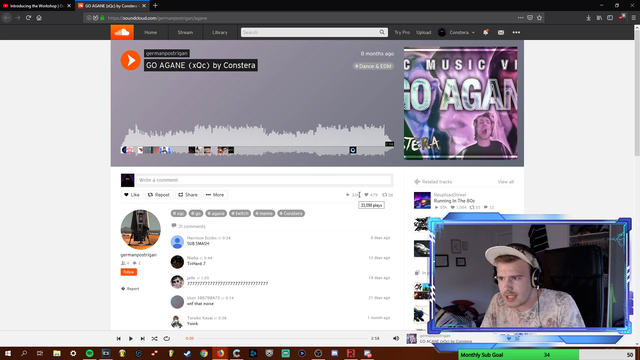Open Spotify from the taskbar
Viewport: 640px width, 360px height.
(89, 353)
